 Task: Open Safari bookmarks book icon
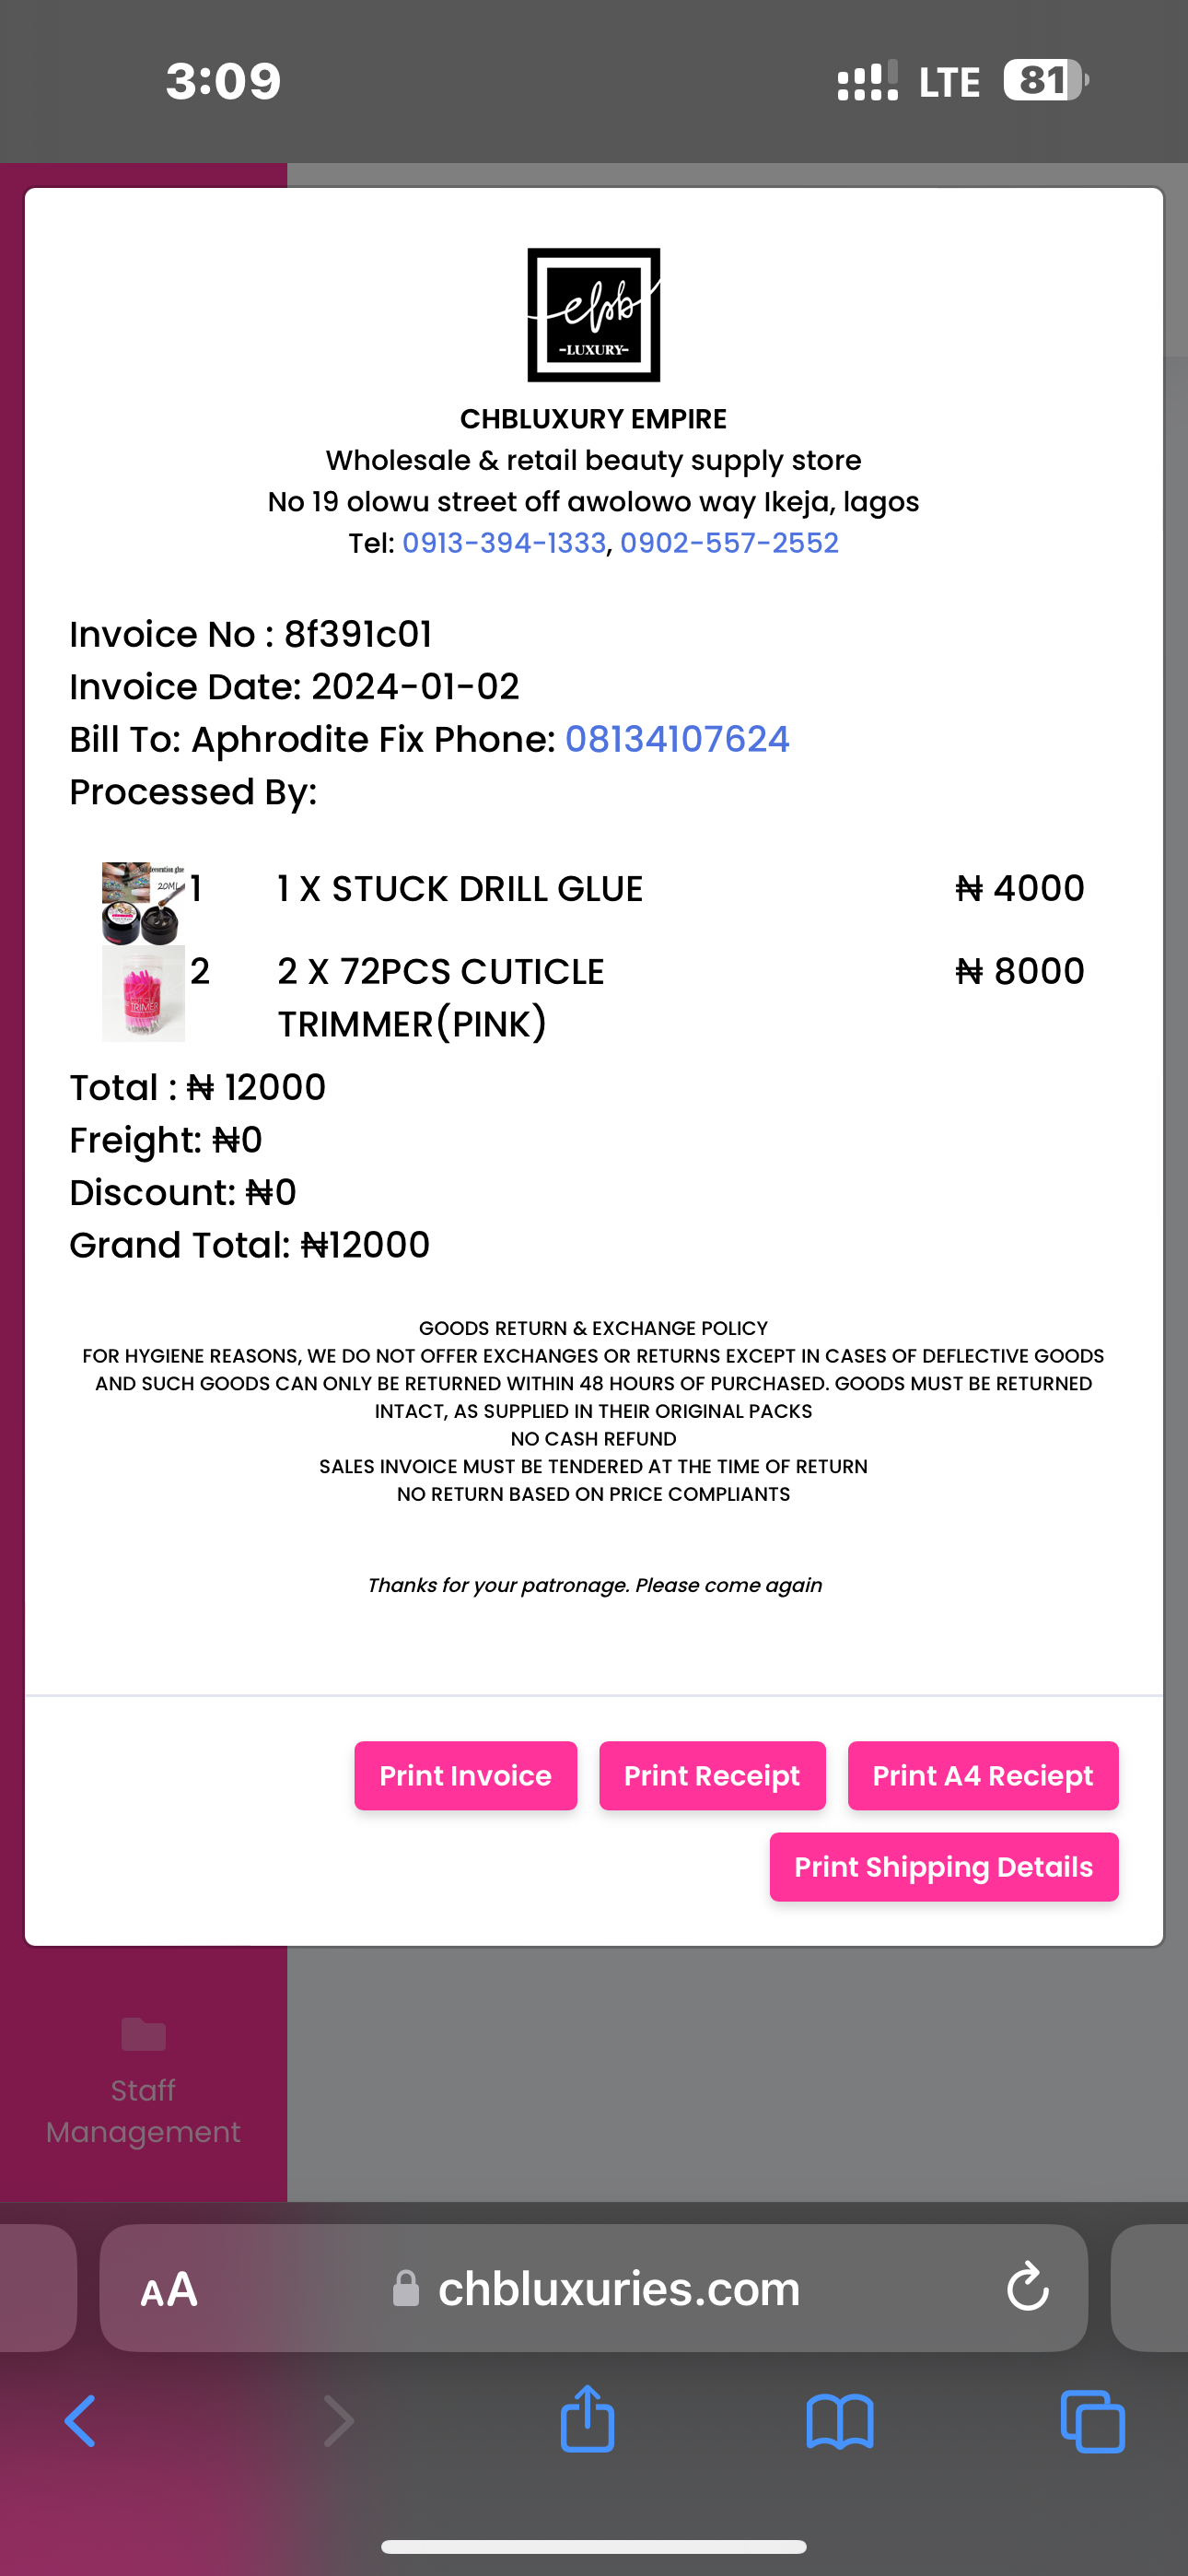point(840,2421)
